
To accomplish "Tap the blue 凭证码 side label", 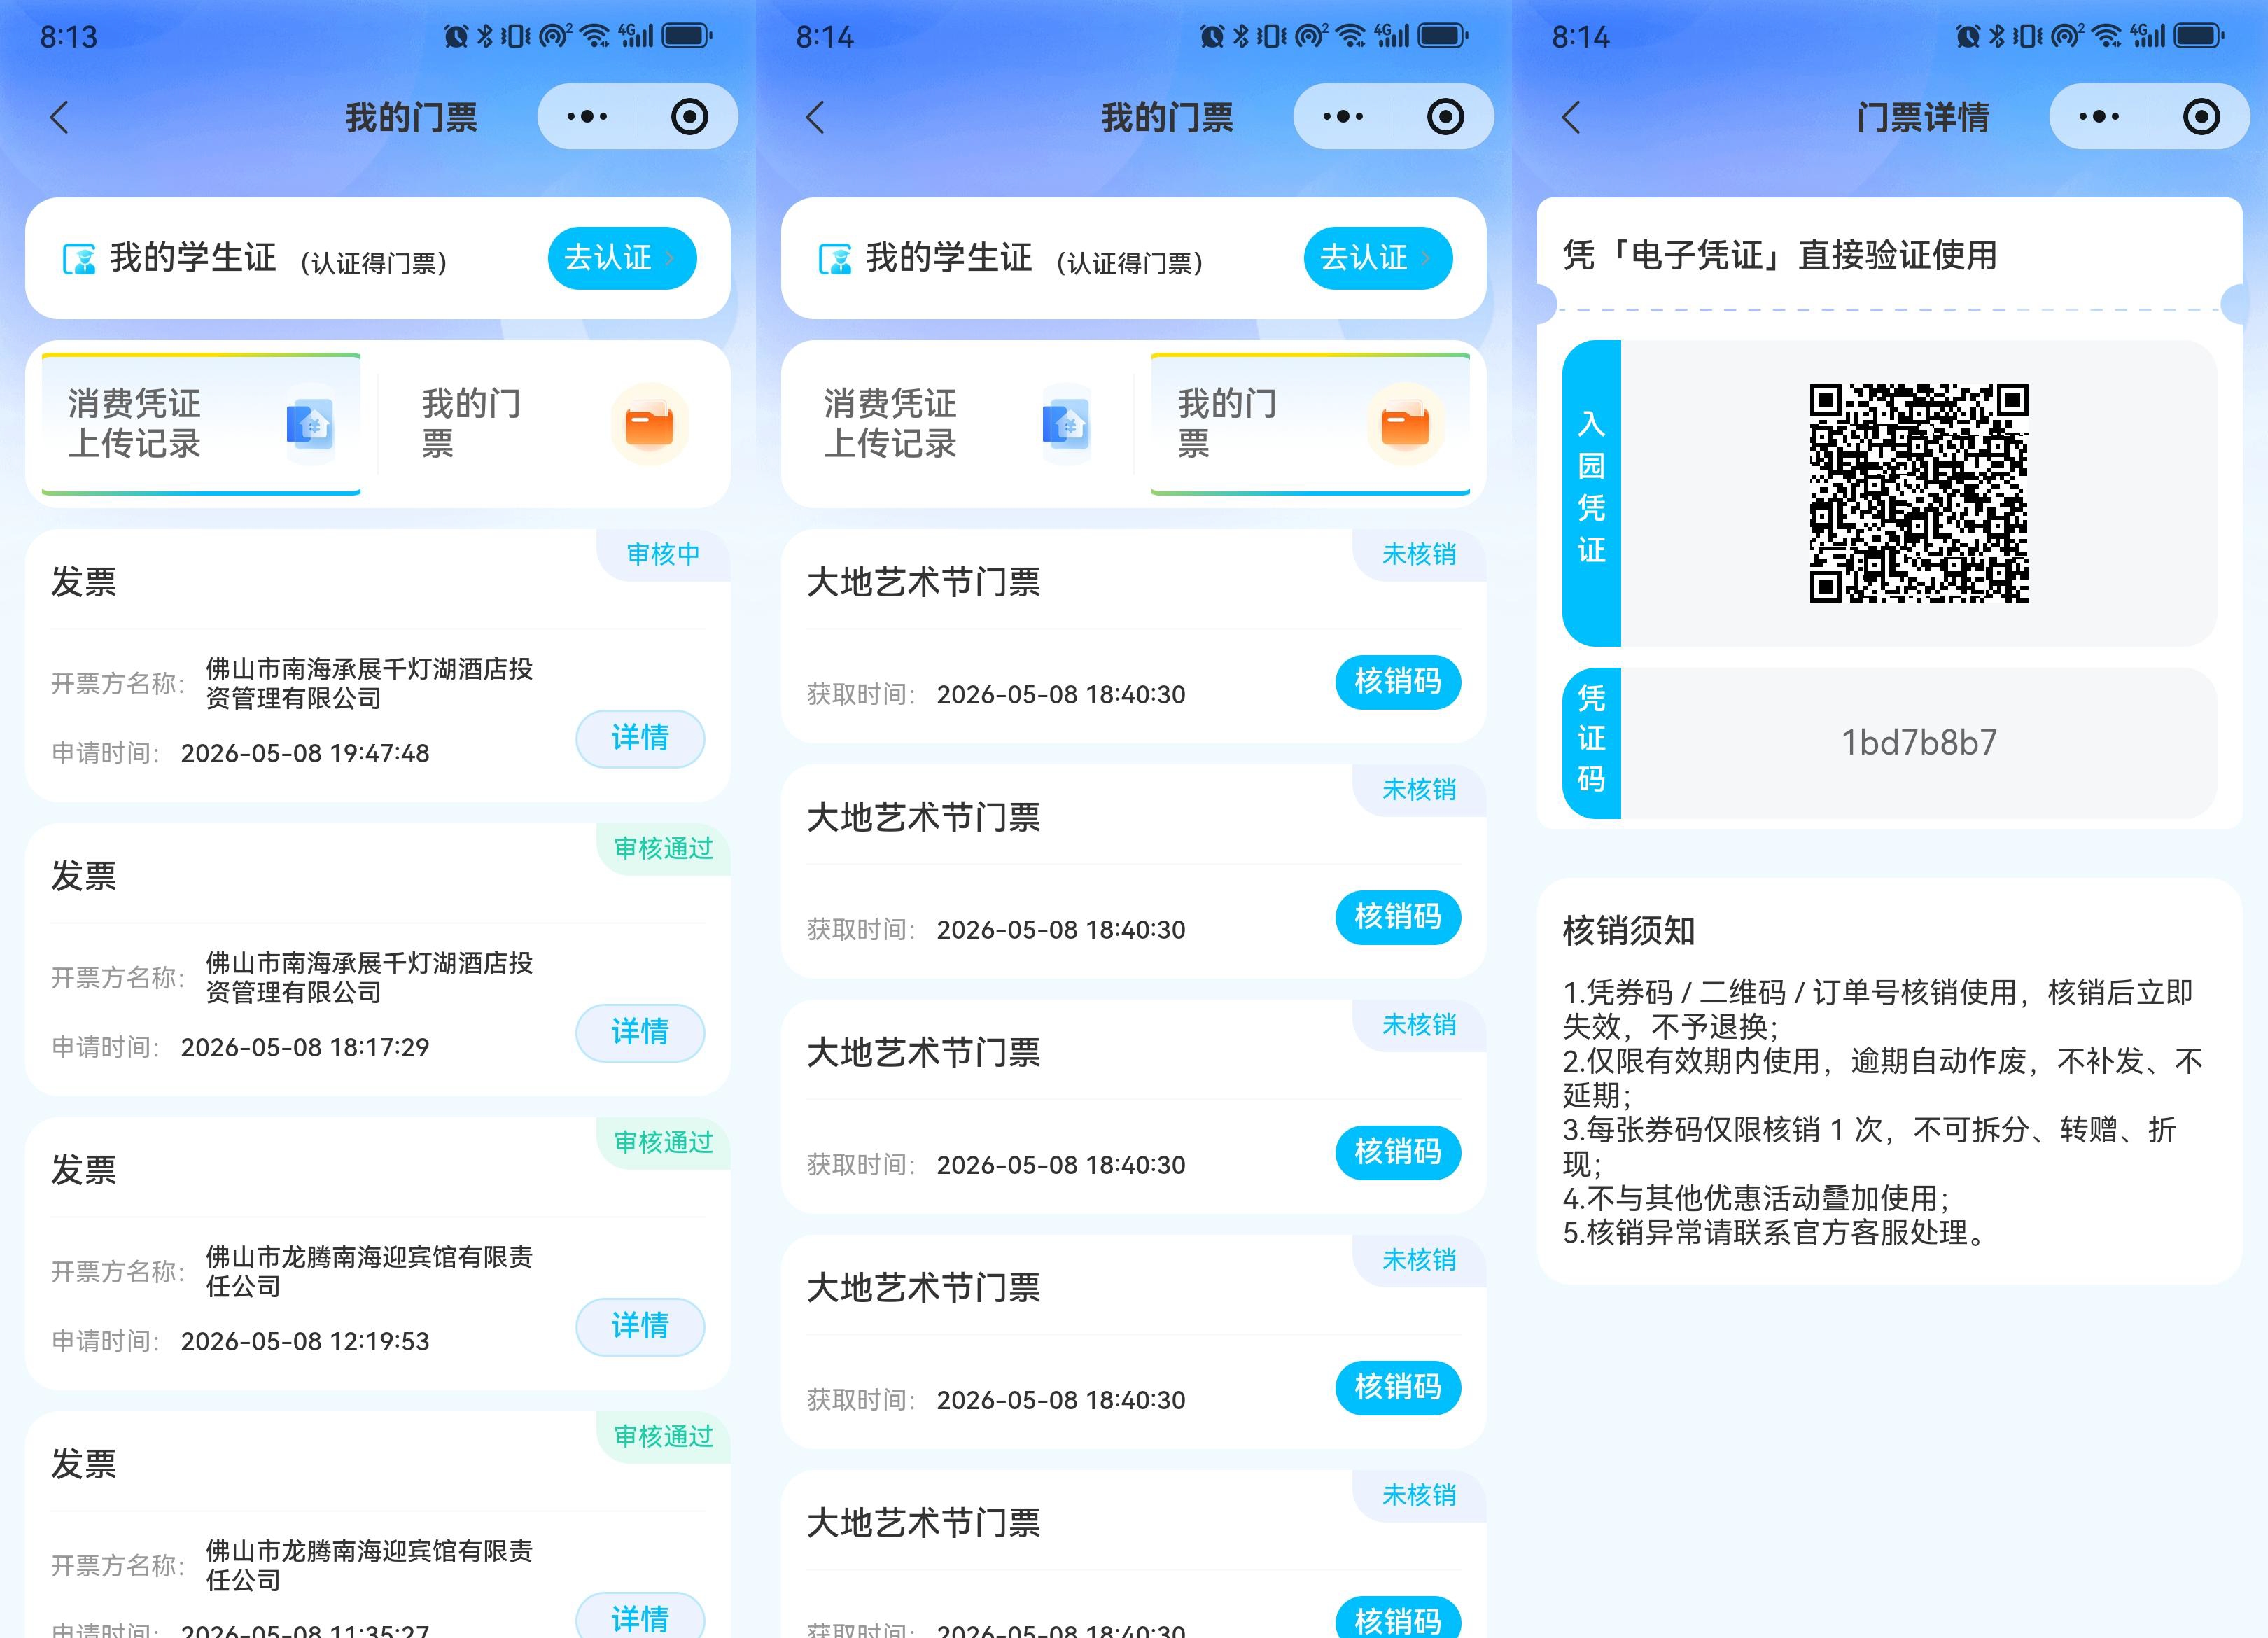I will pos(1591,743).
